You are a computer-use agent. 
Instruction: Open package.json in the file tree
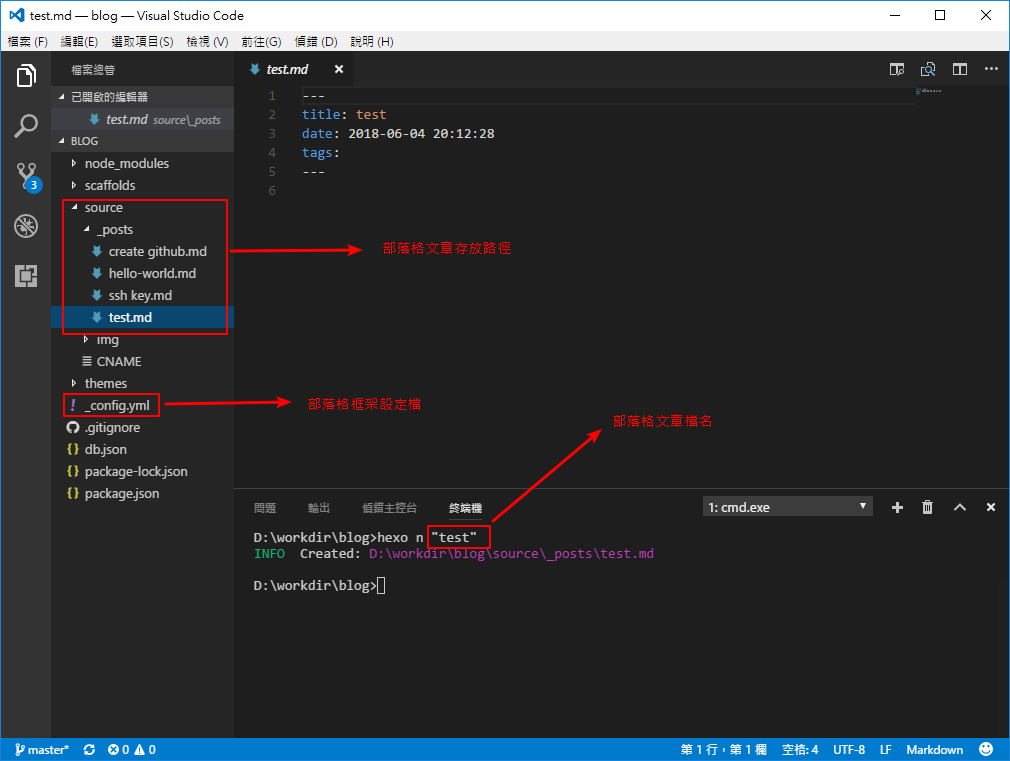(122, 493)
